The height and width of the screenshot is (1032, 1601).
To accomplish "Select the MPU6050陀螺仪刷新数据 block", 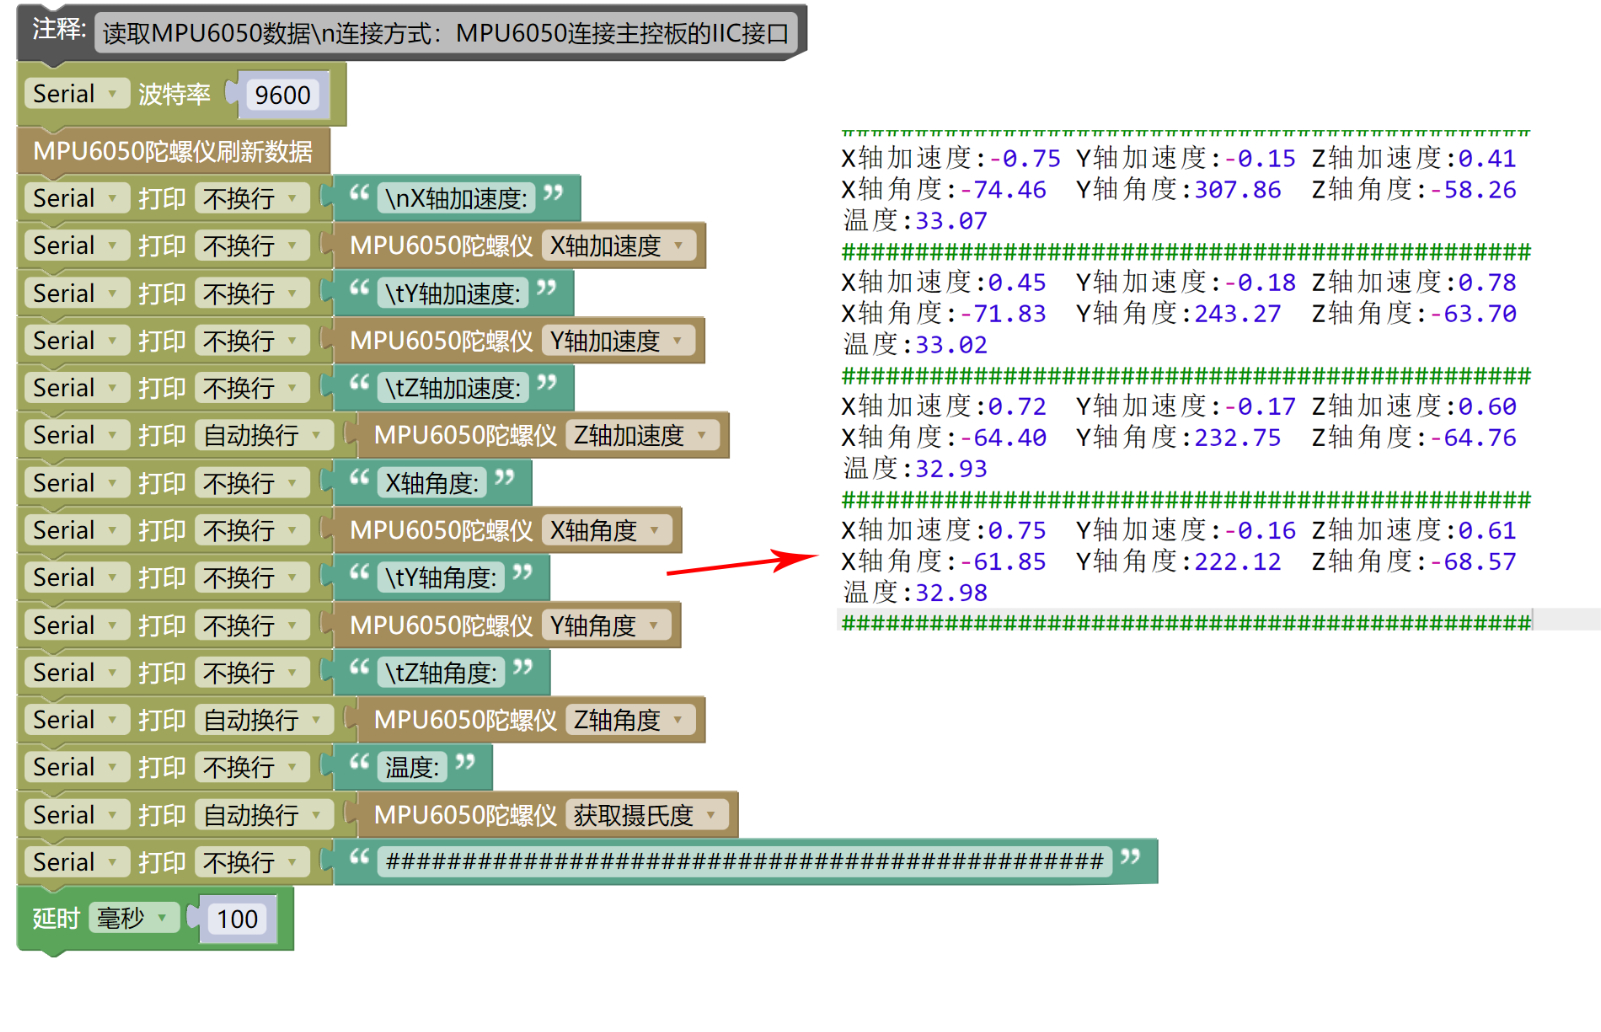I will [172, 151].
